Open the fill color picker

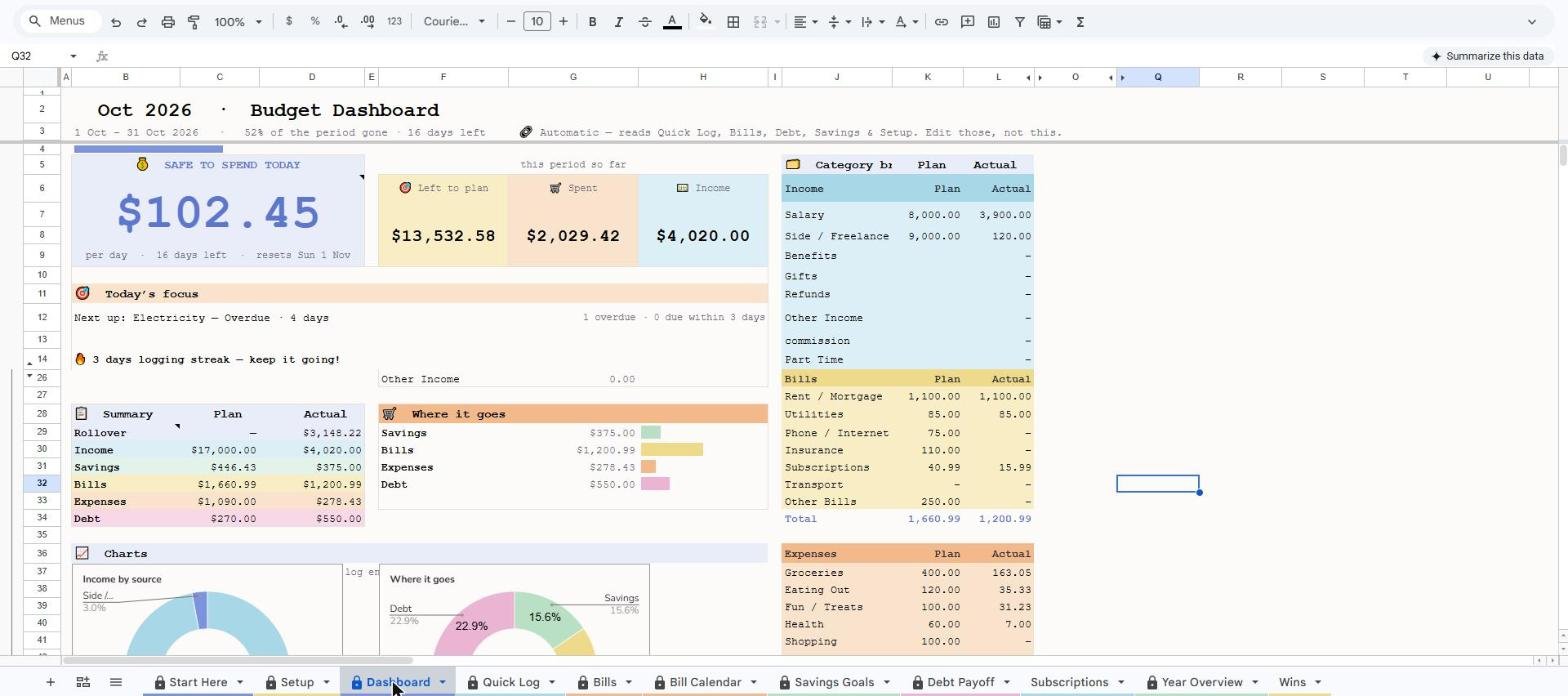tap(705, 22)
